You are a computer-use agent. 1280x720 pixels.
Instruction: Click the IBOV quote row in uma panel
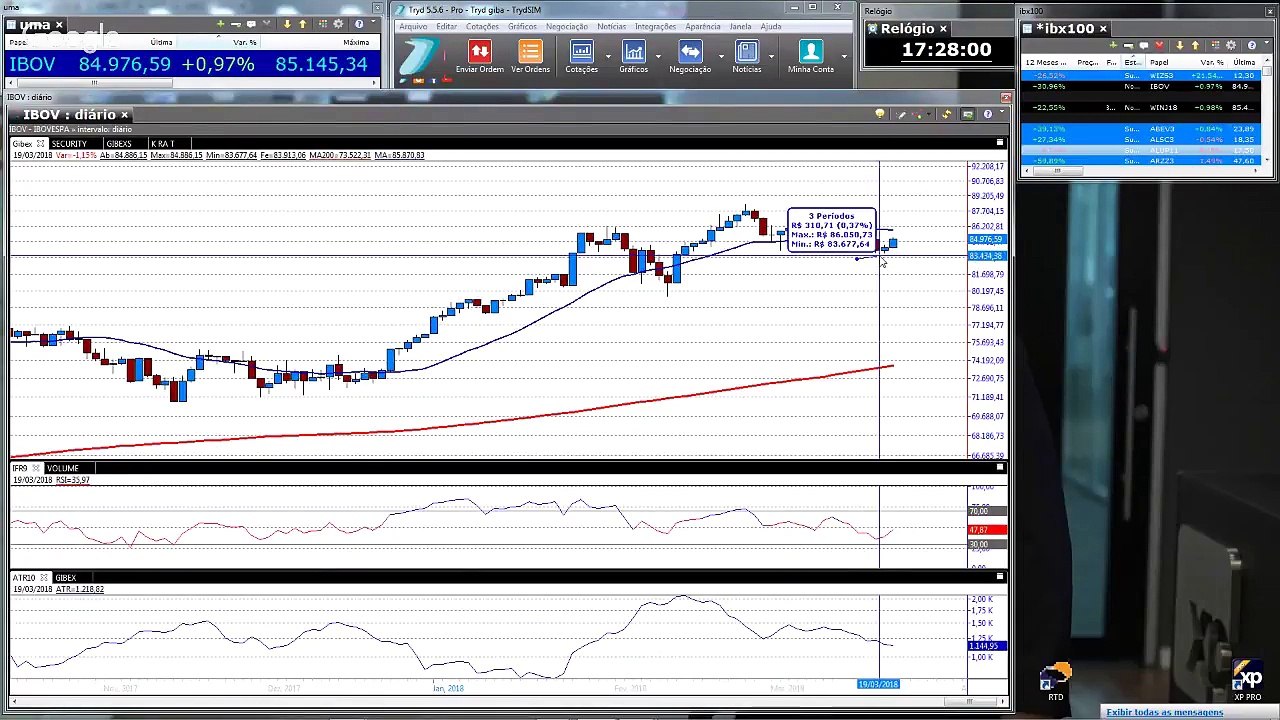click(x=190, y=64)
